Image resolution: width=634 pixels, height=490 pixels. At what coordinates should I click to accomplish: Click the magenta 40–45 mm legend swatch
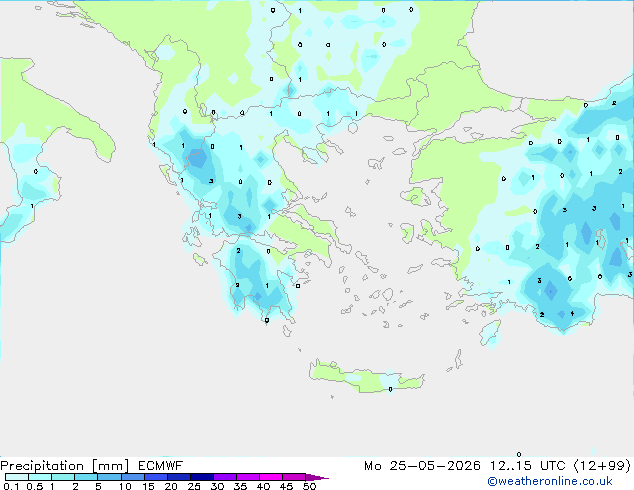pyautogui.click(x=271, y=477)
